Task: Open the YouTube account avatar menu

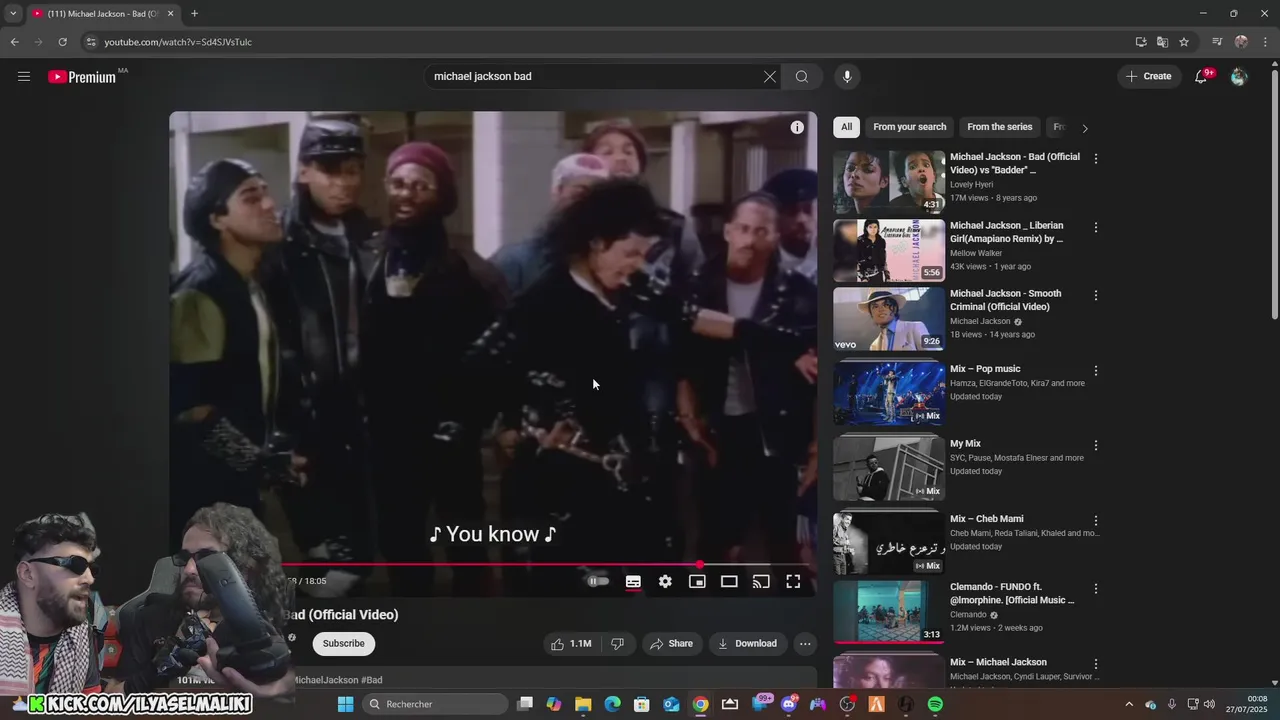Action: (x=1239, y=76)
